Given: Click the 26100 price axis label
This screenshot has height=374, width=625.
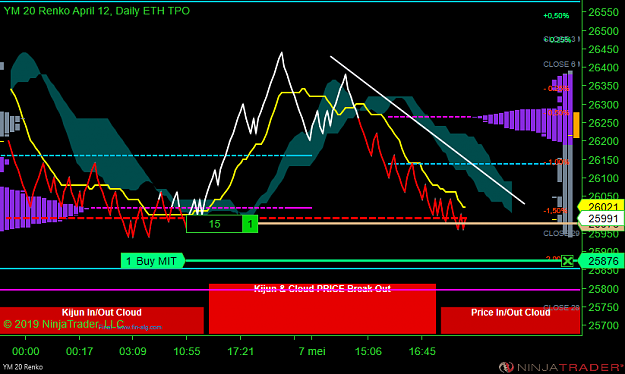Looking at the screenshot, I should (x=603, y=178).
